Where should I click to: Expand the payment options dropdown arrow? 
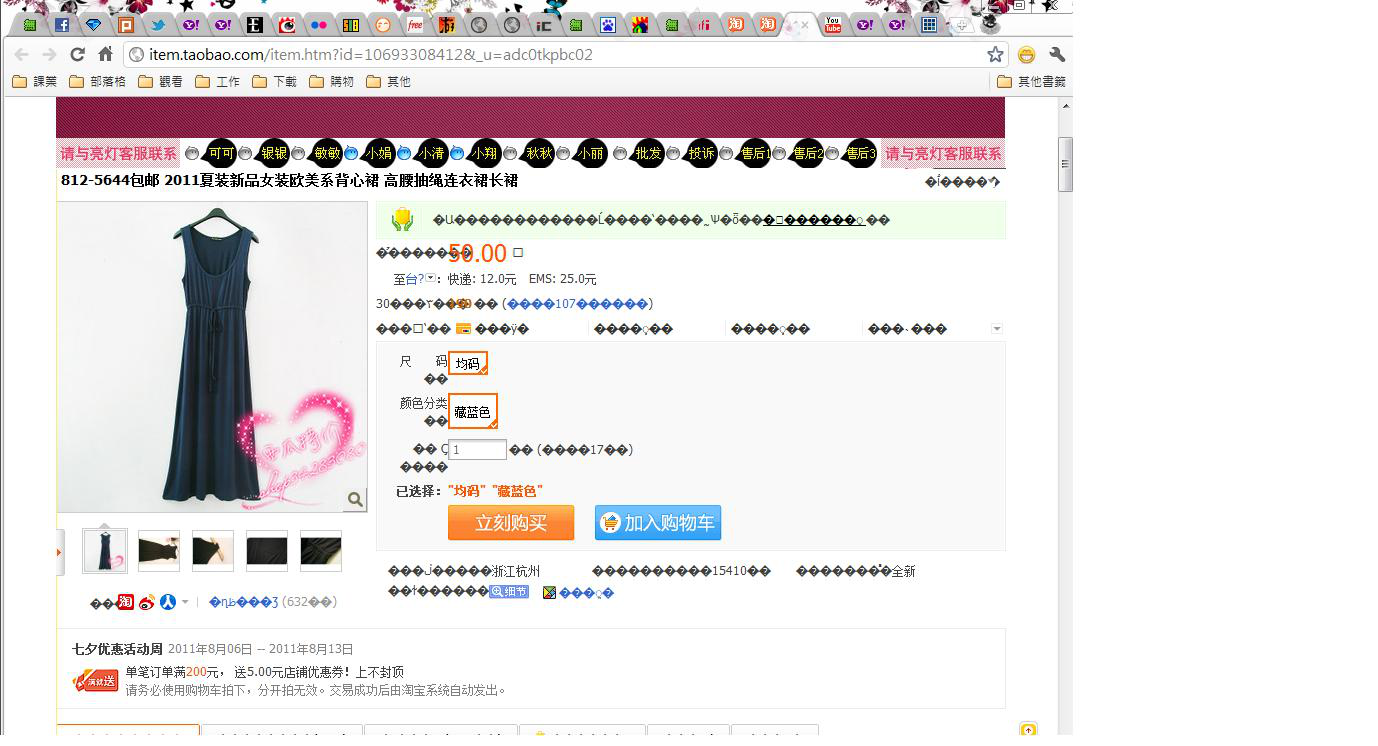pyautogui.click(x=996, y=329)
